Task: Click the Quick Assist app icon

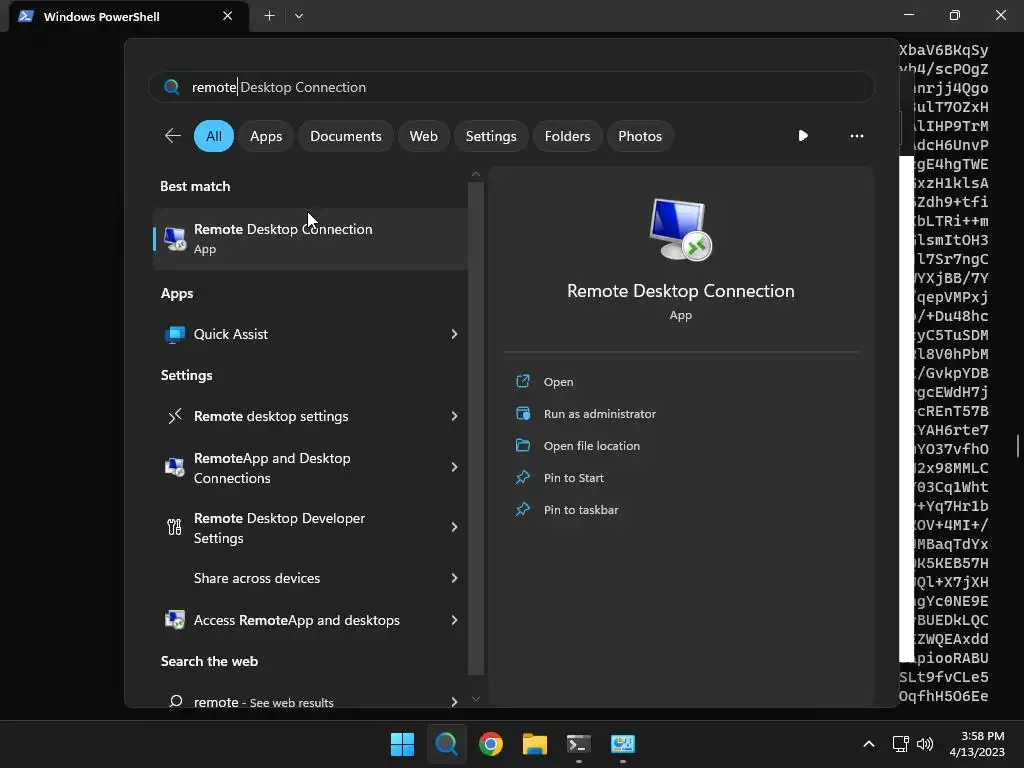Action: click(174, 334)
